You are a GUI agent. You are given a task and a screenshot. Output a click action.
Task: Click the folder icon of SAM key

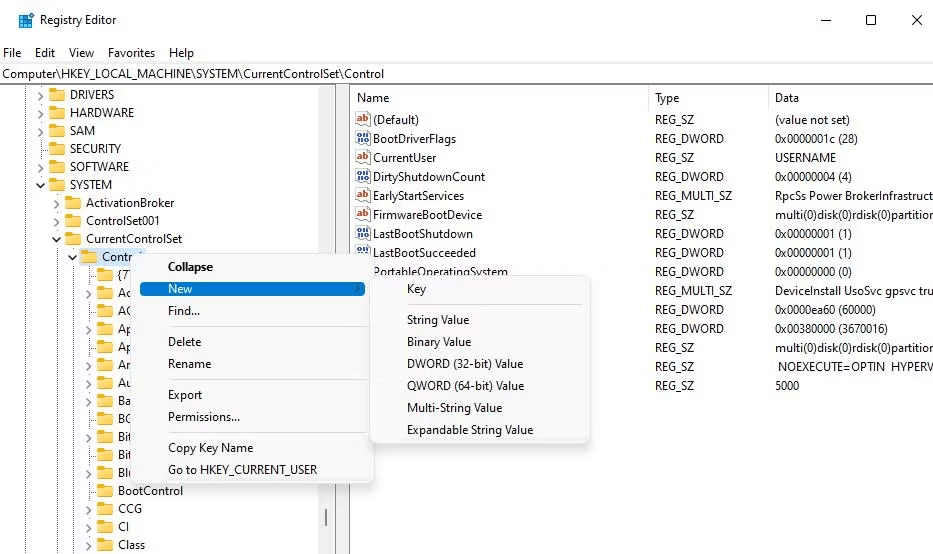tap(57, 130)
